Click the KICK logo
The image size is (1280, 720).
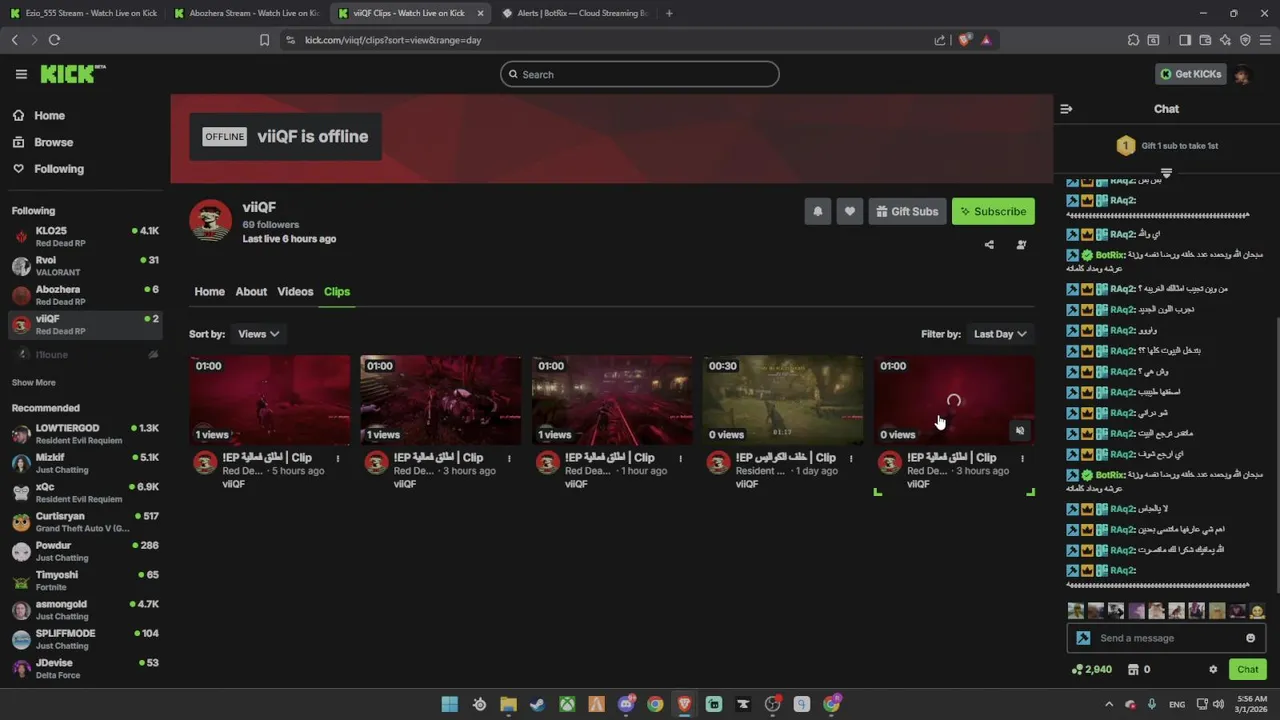pos(73,74)
